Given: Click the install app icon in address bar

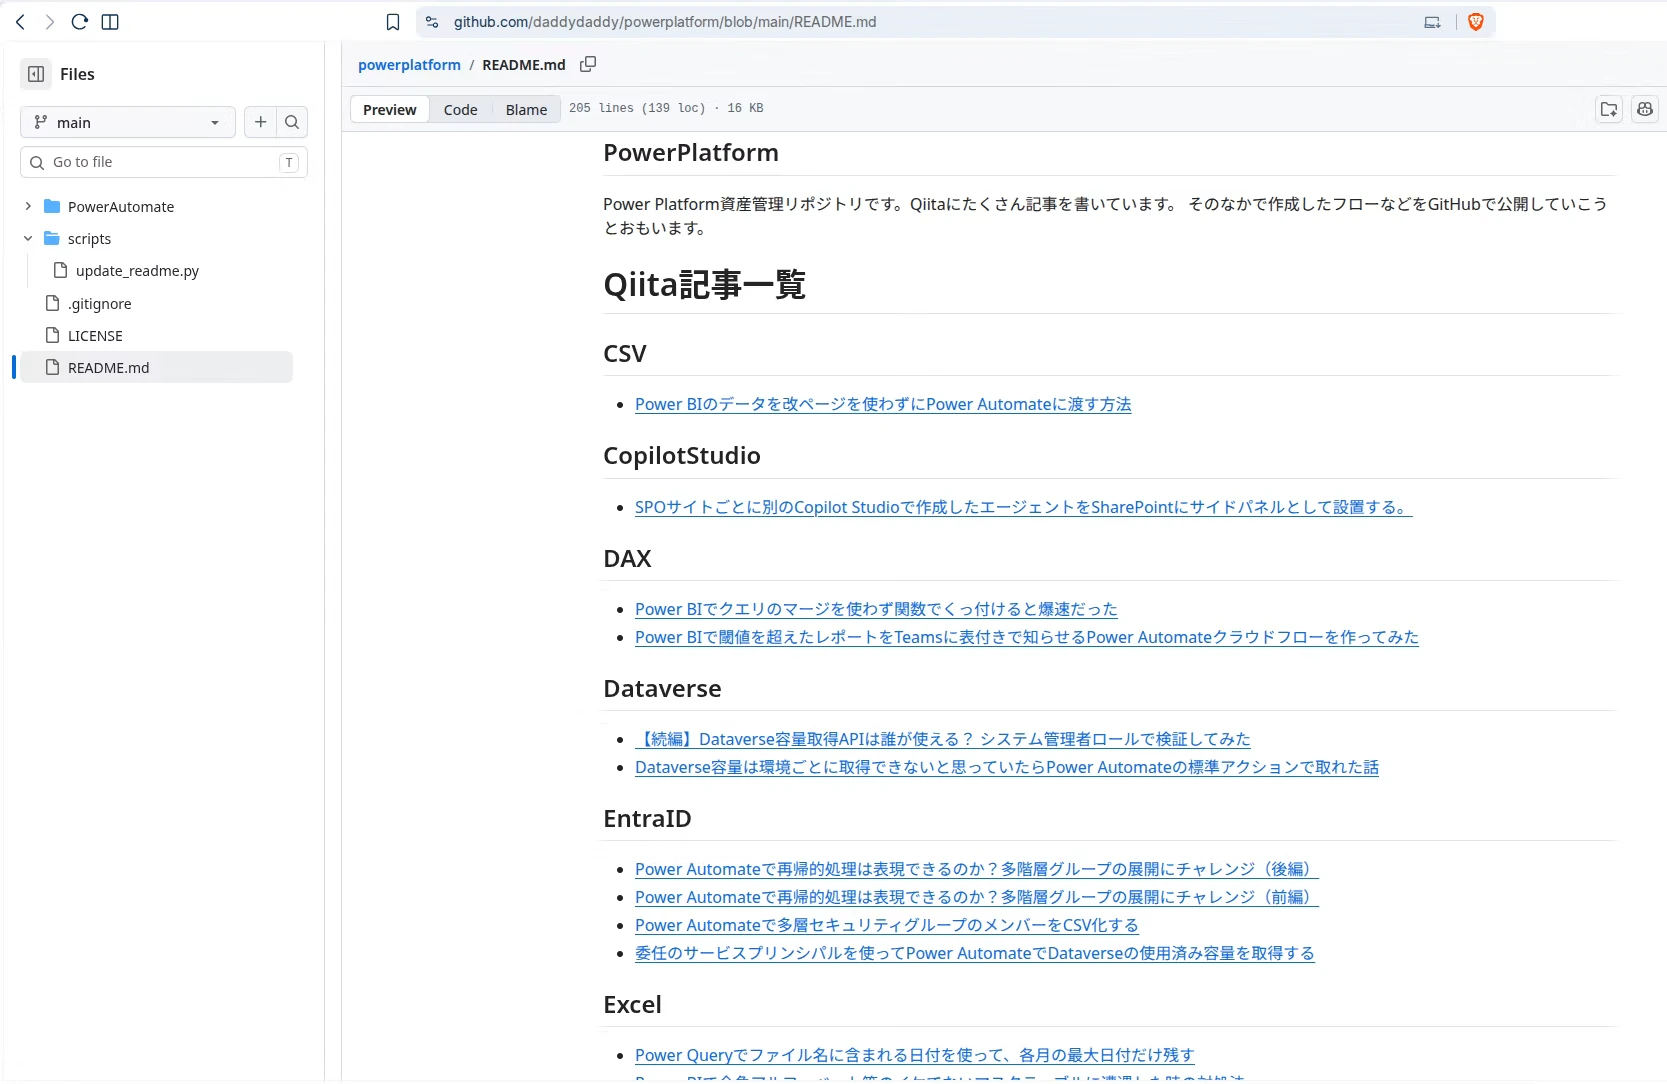Looking at the screenshot, I should (x=1433, y=22).
